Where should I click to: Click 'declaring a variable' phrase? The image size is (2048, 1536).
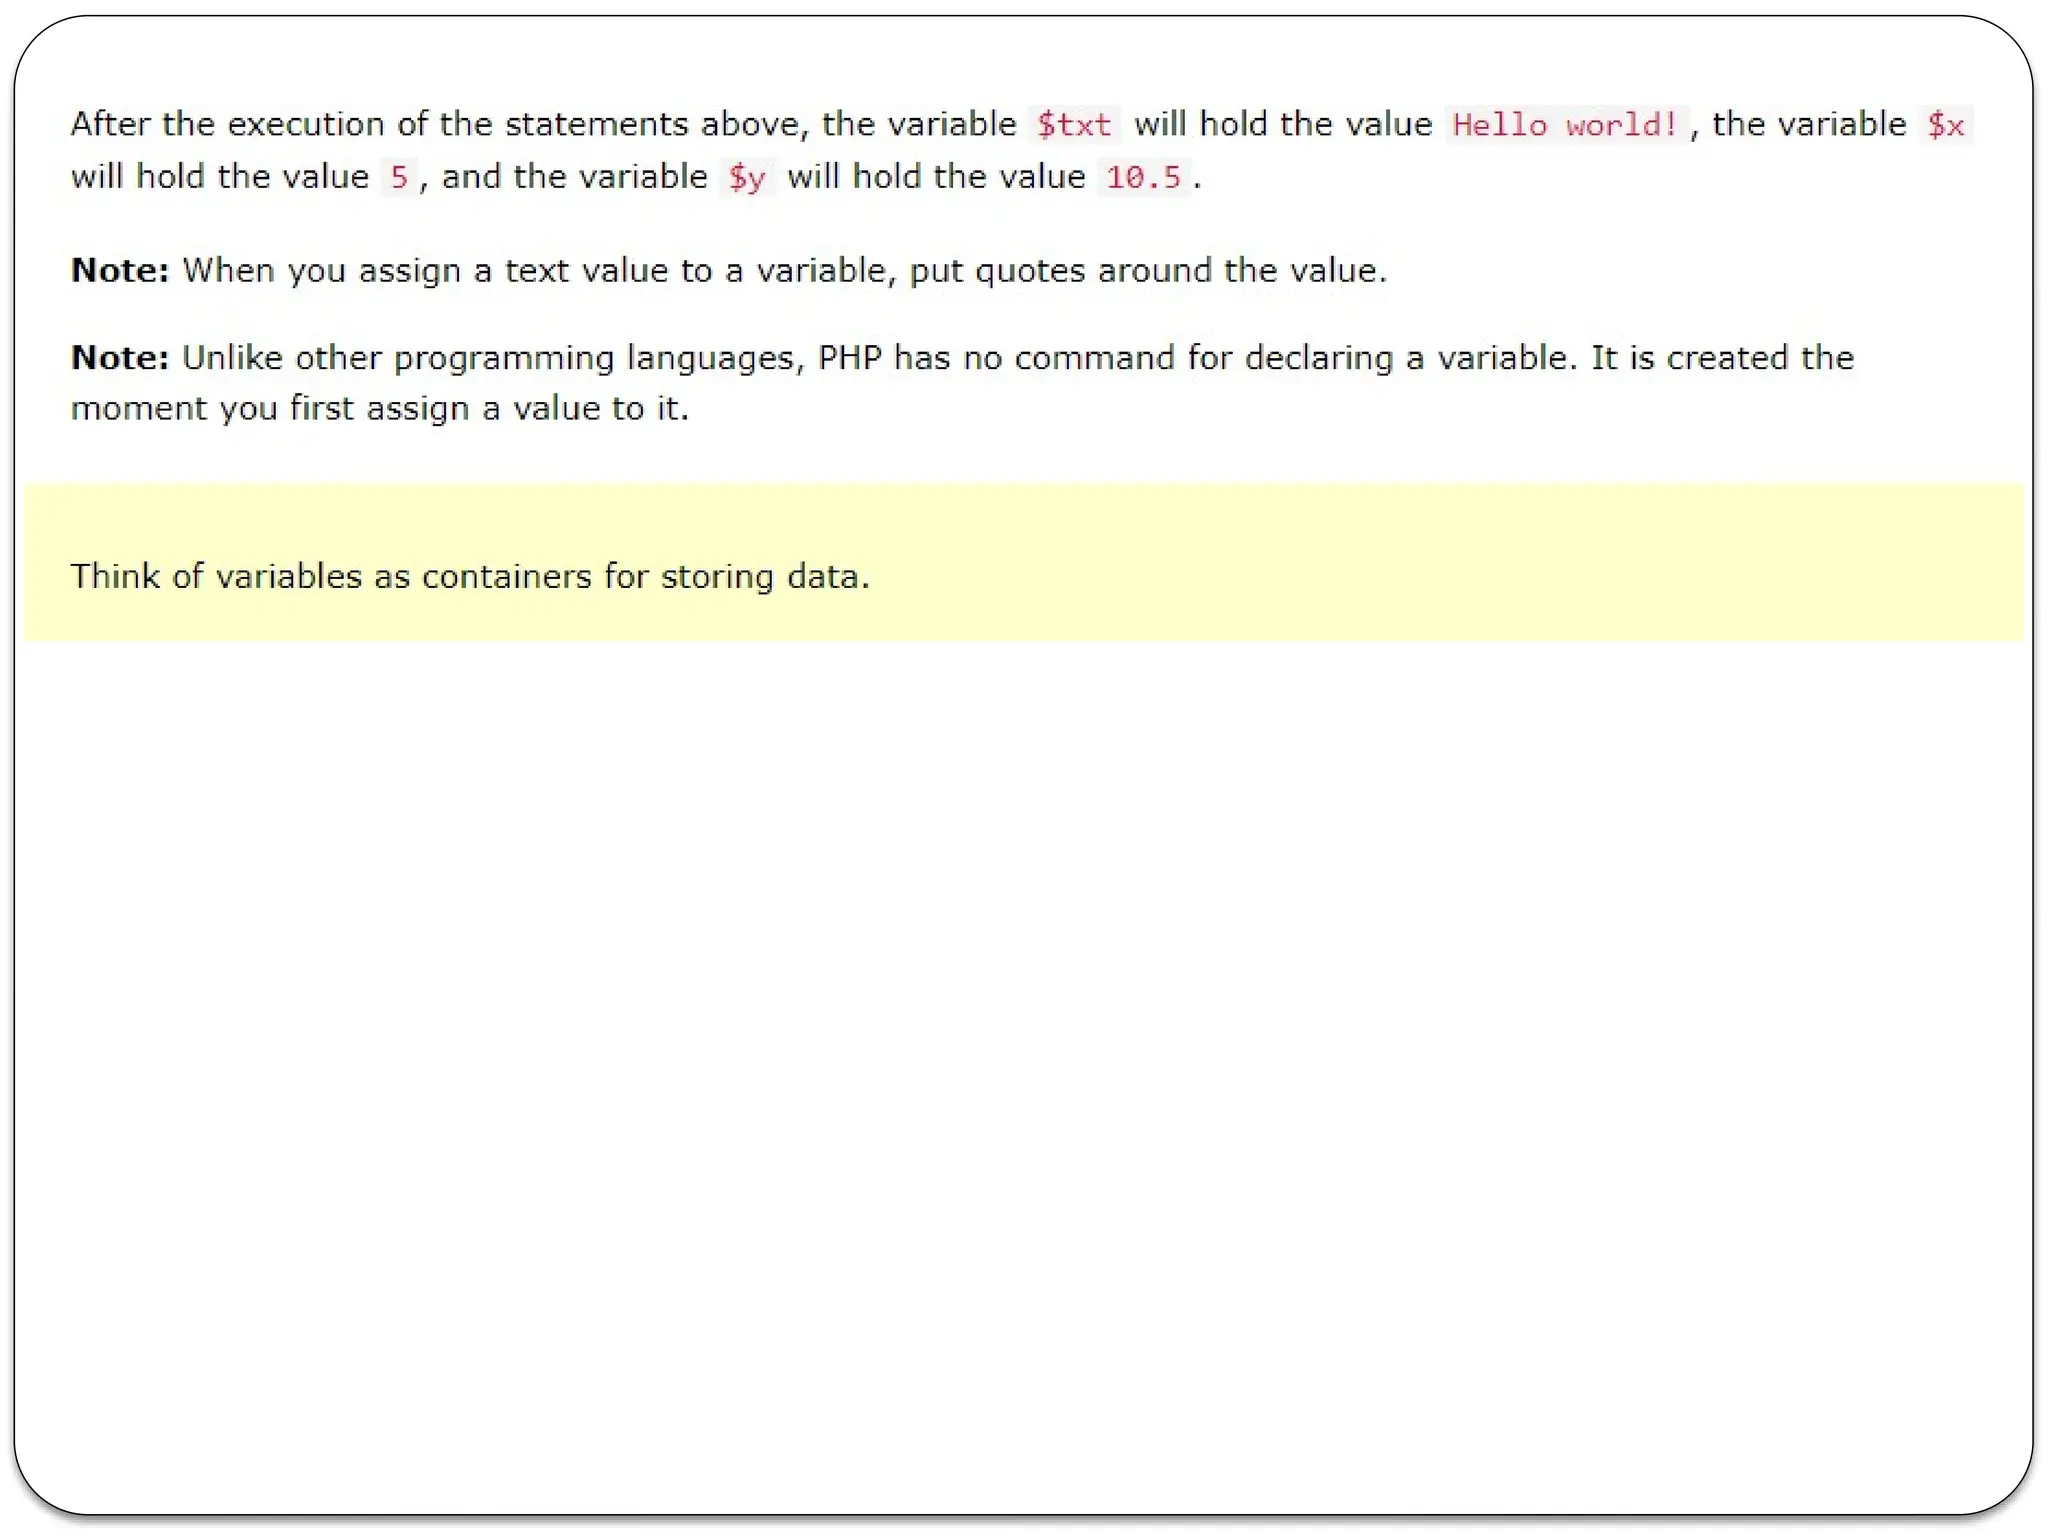tap(1409, 358)
